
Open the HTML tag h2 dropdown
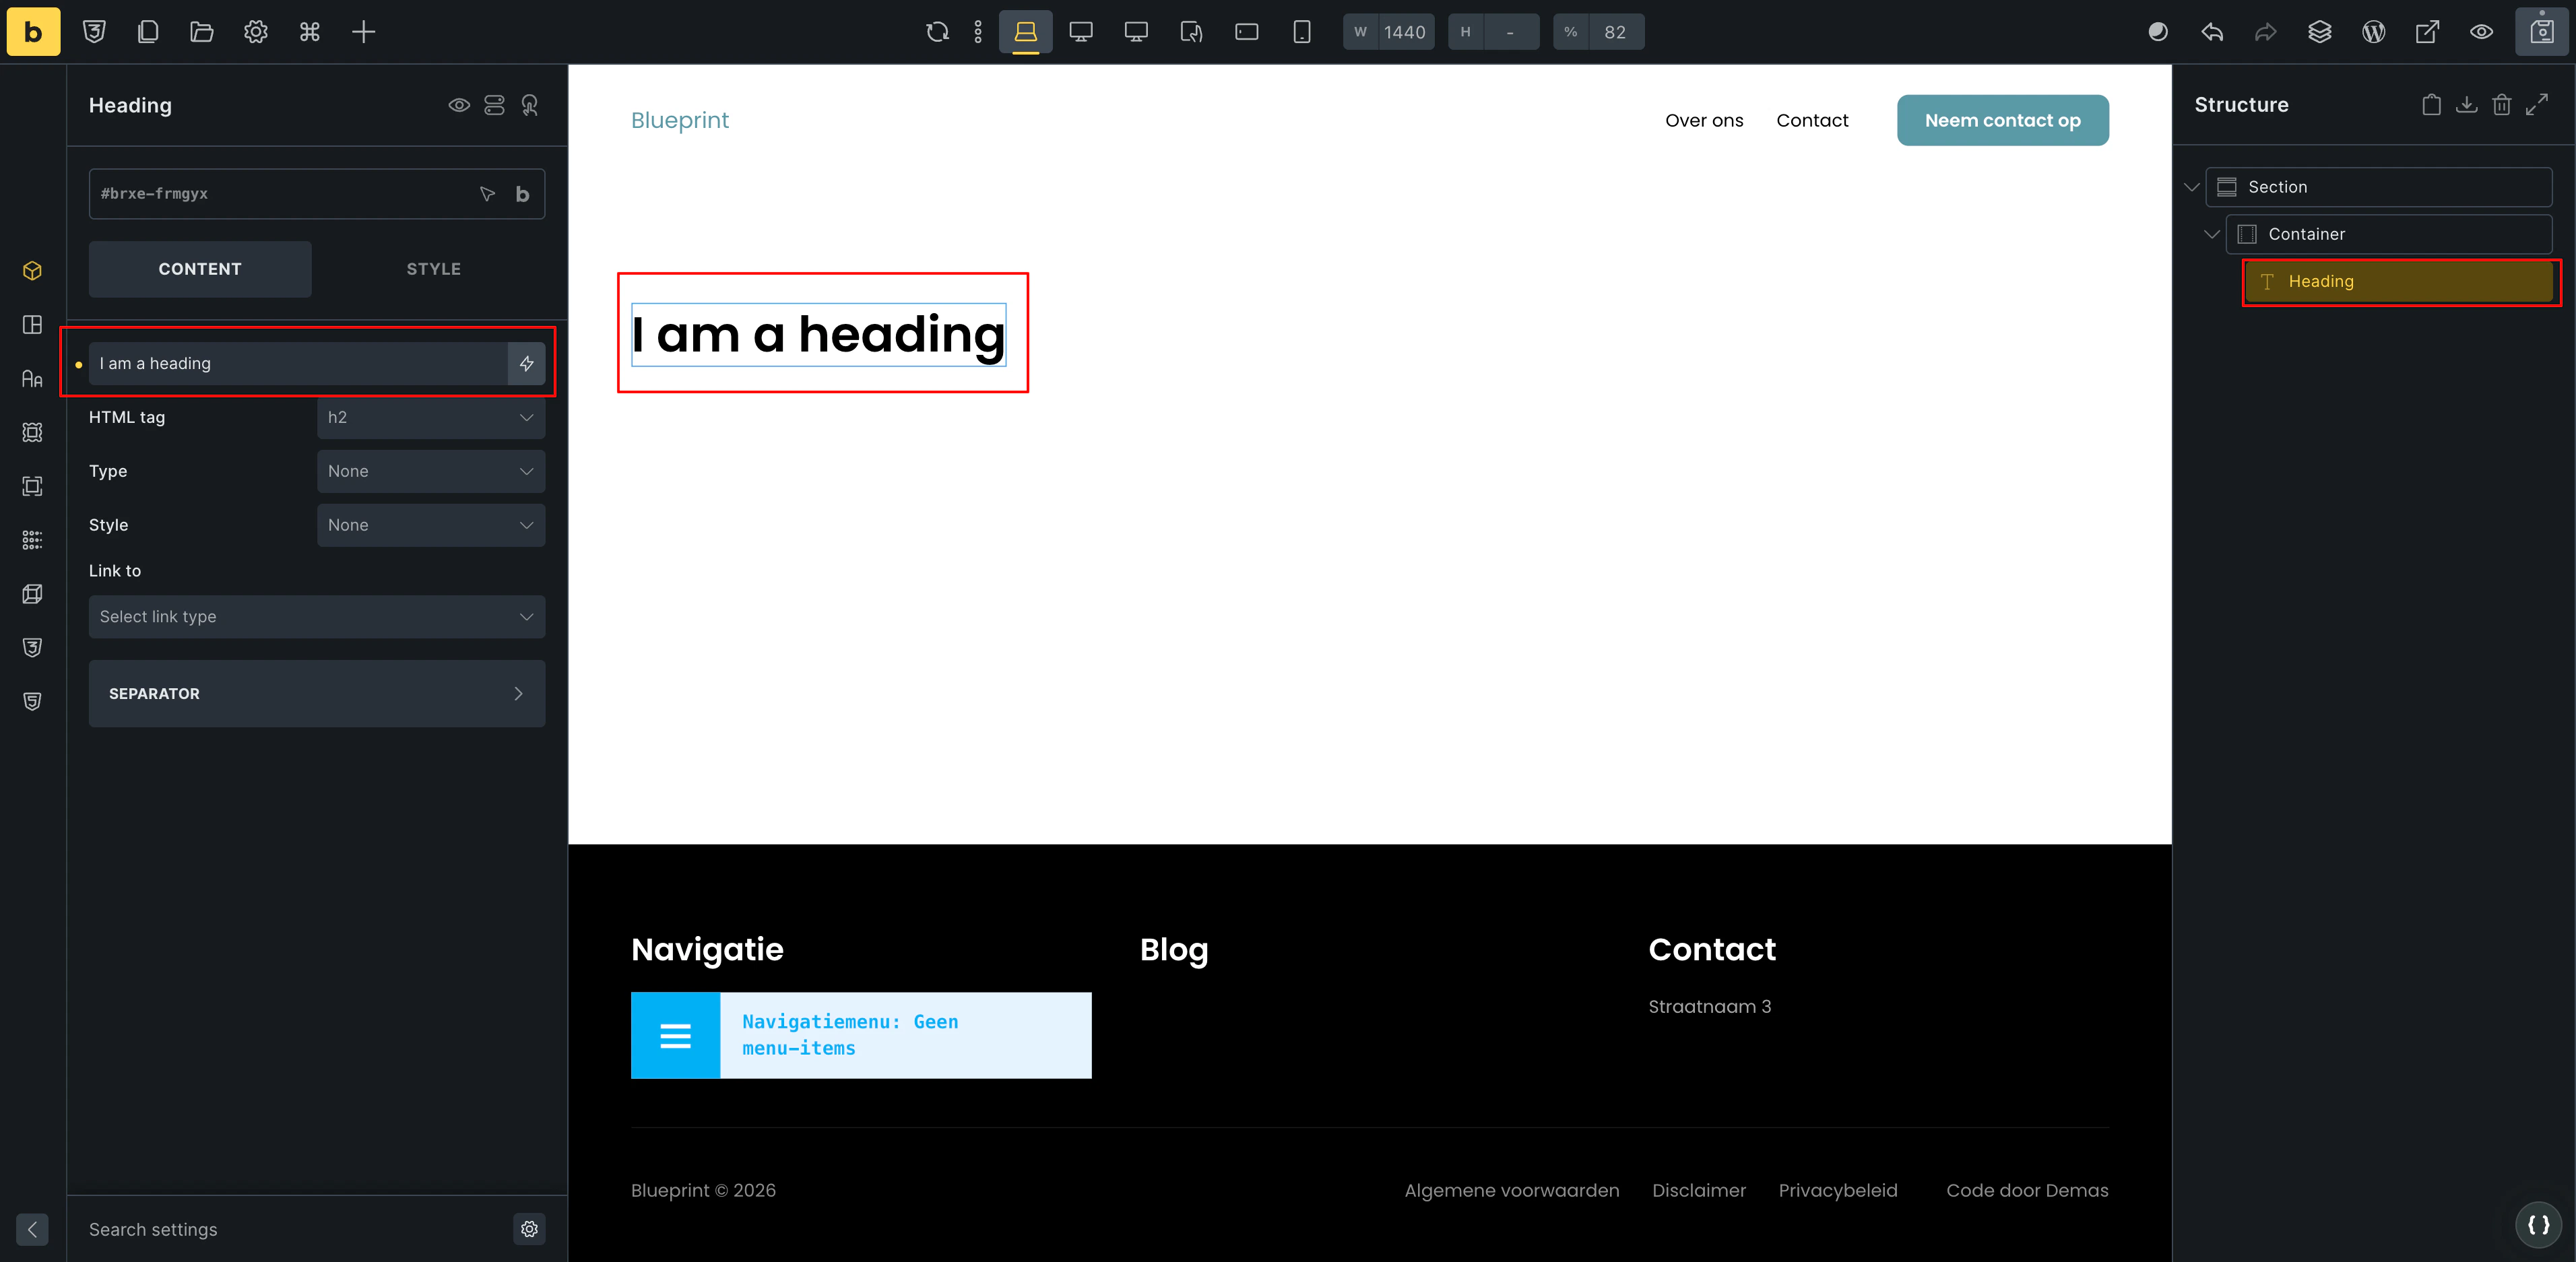click(431, 418)
